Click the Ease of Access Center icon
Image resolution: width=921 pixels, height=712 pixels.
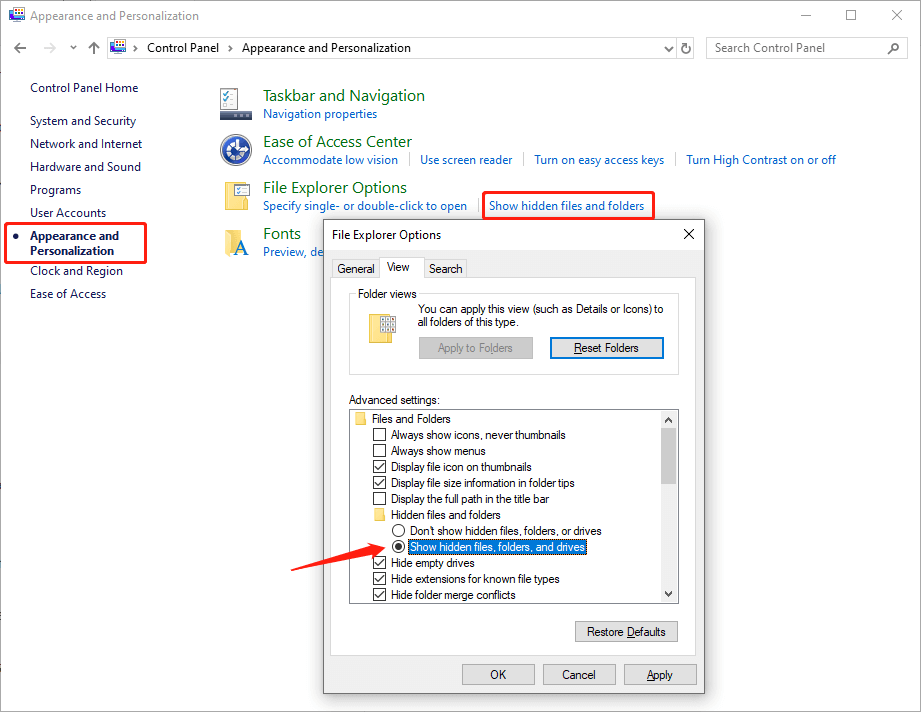[236, 150]
